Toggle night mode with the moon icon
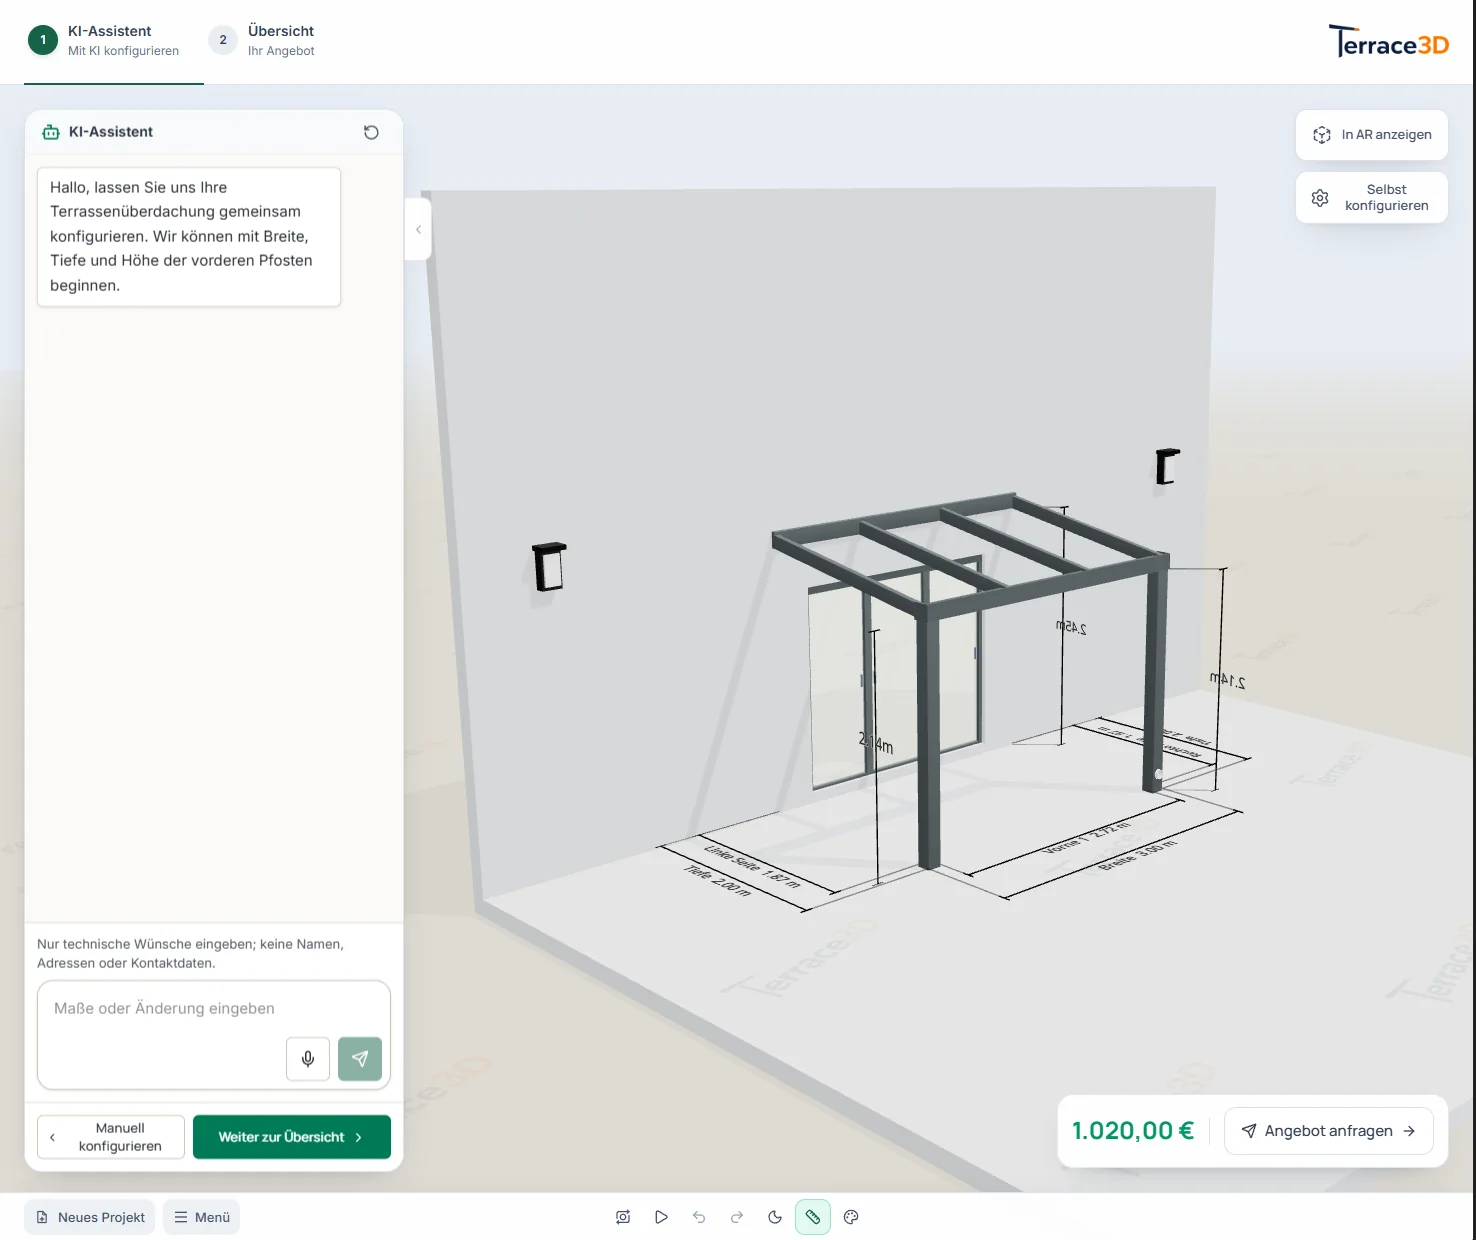The width and height of the screenshot is (1476, 1240). 775,1217
